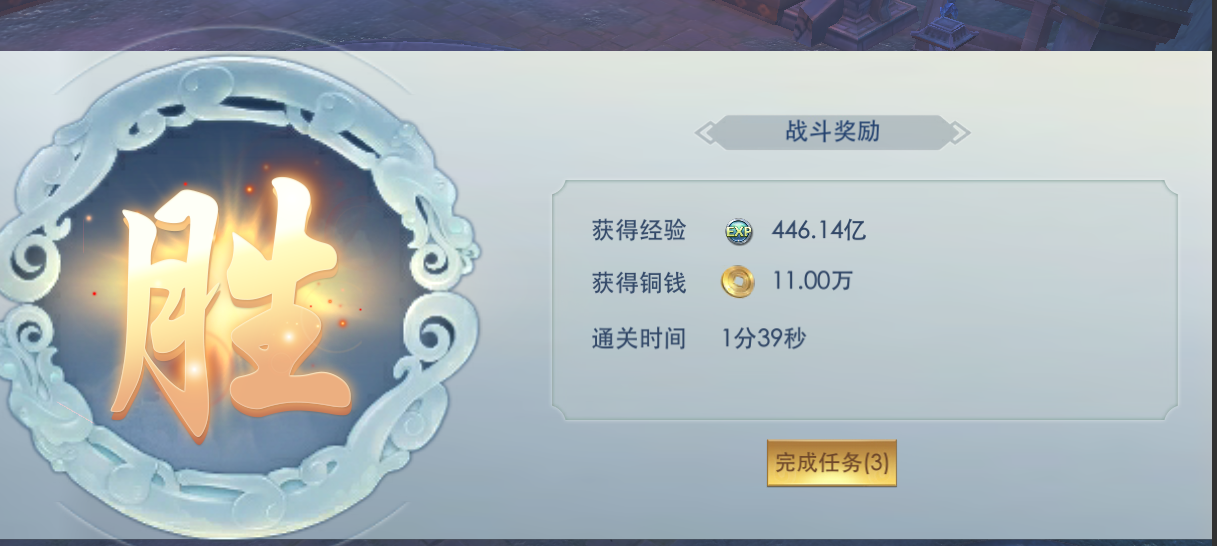
Task: Click the right chevron ornament beside 战斗奖励
Action: click(x=959, y=132)
